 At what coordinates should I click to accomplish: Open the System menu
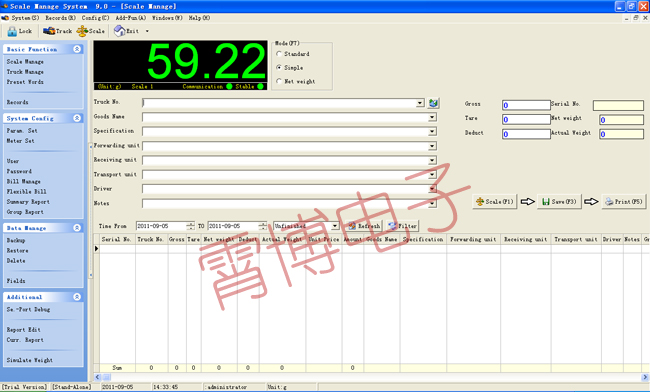coord(25,18)
